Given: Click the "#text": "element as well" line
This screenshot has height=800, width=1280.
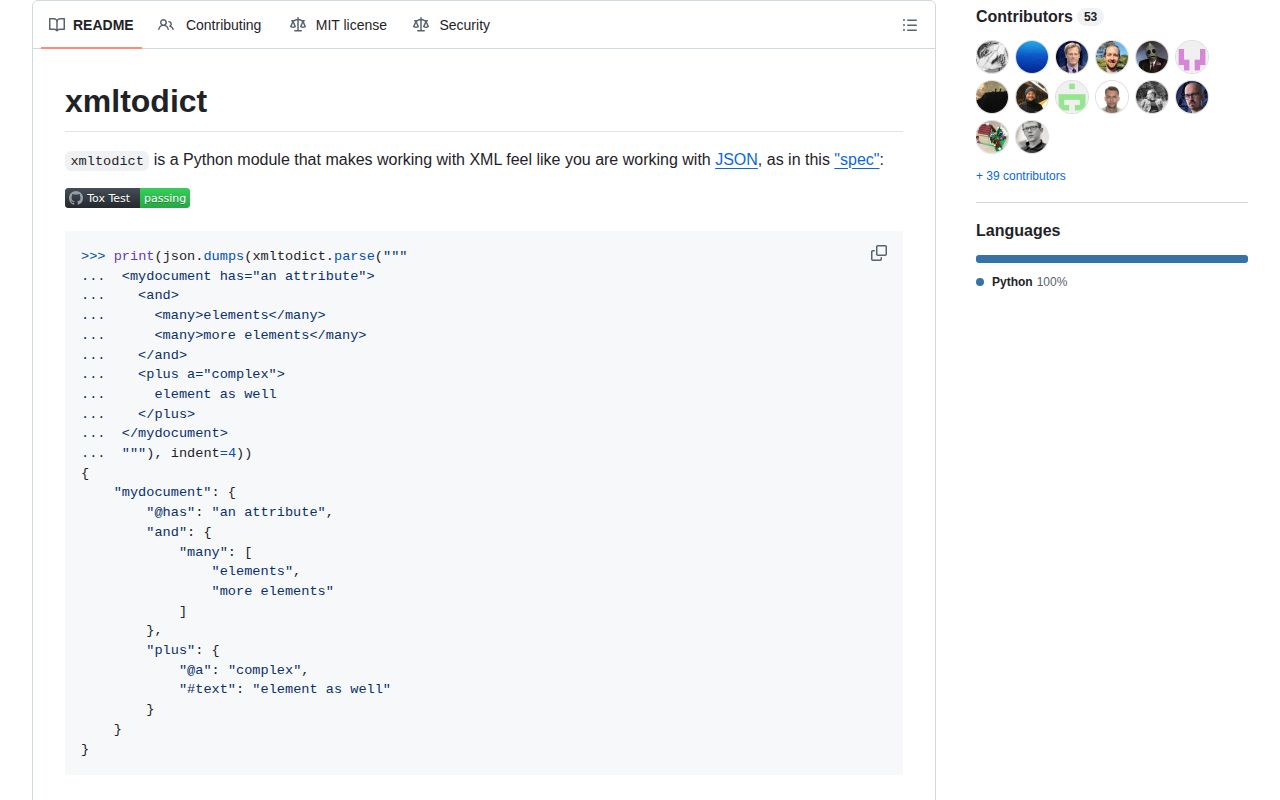Looking at the screenshot, I should (285, 689).
